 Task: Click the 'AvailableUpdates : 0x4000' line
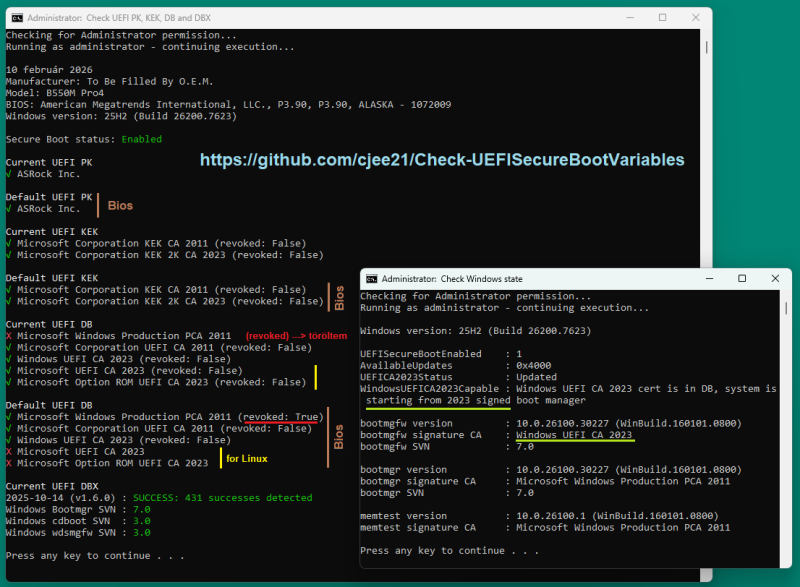pos(456,366)
